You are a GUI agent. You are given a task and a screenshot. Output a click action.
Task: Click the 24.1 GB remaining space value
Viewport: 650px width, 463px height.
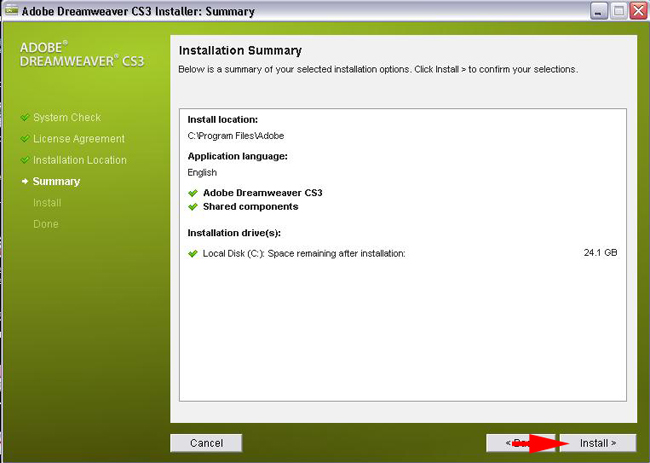(x=600, y=253)
